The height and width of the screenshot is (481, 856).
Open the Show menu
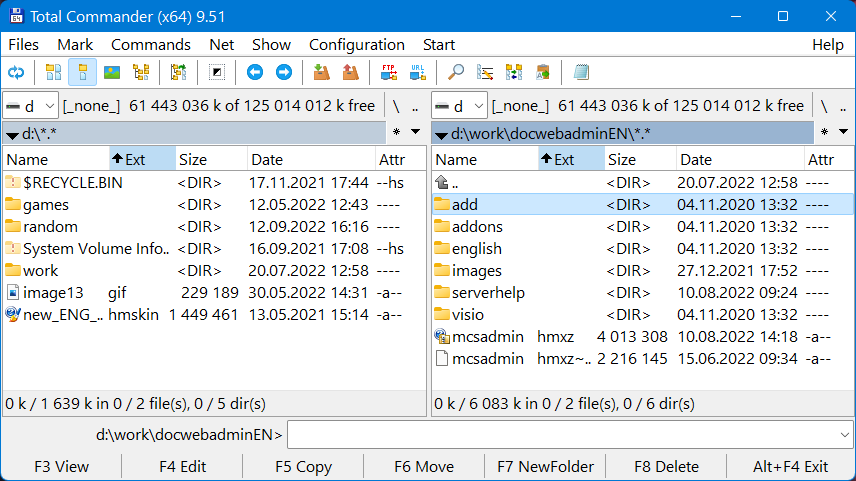271,45
